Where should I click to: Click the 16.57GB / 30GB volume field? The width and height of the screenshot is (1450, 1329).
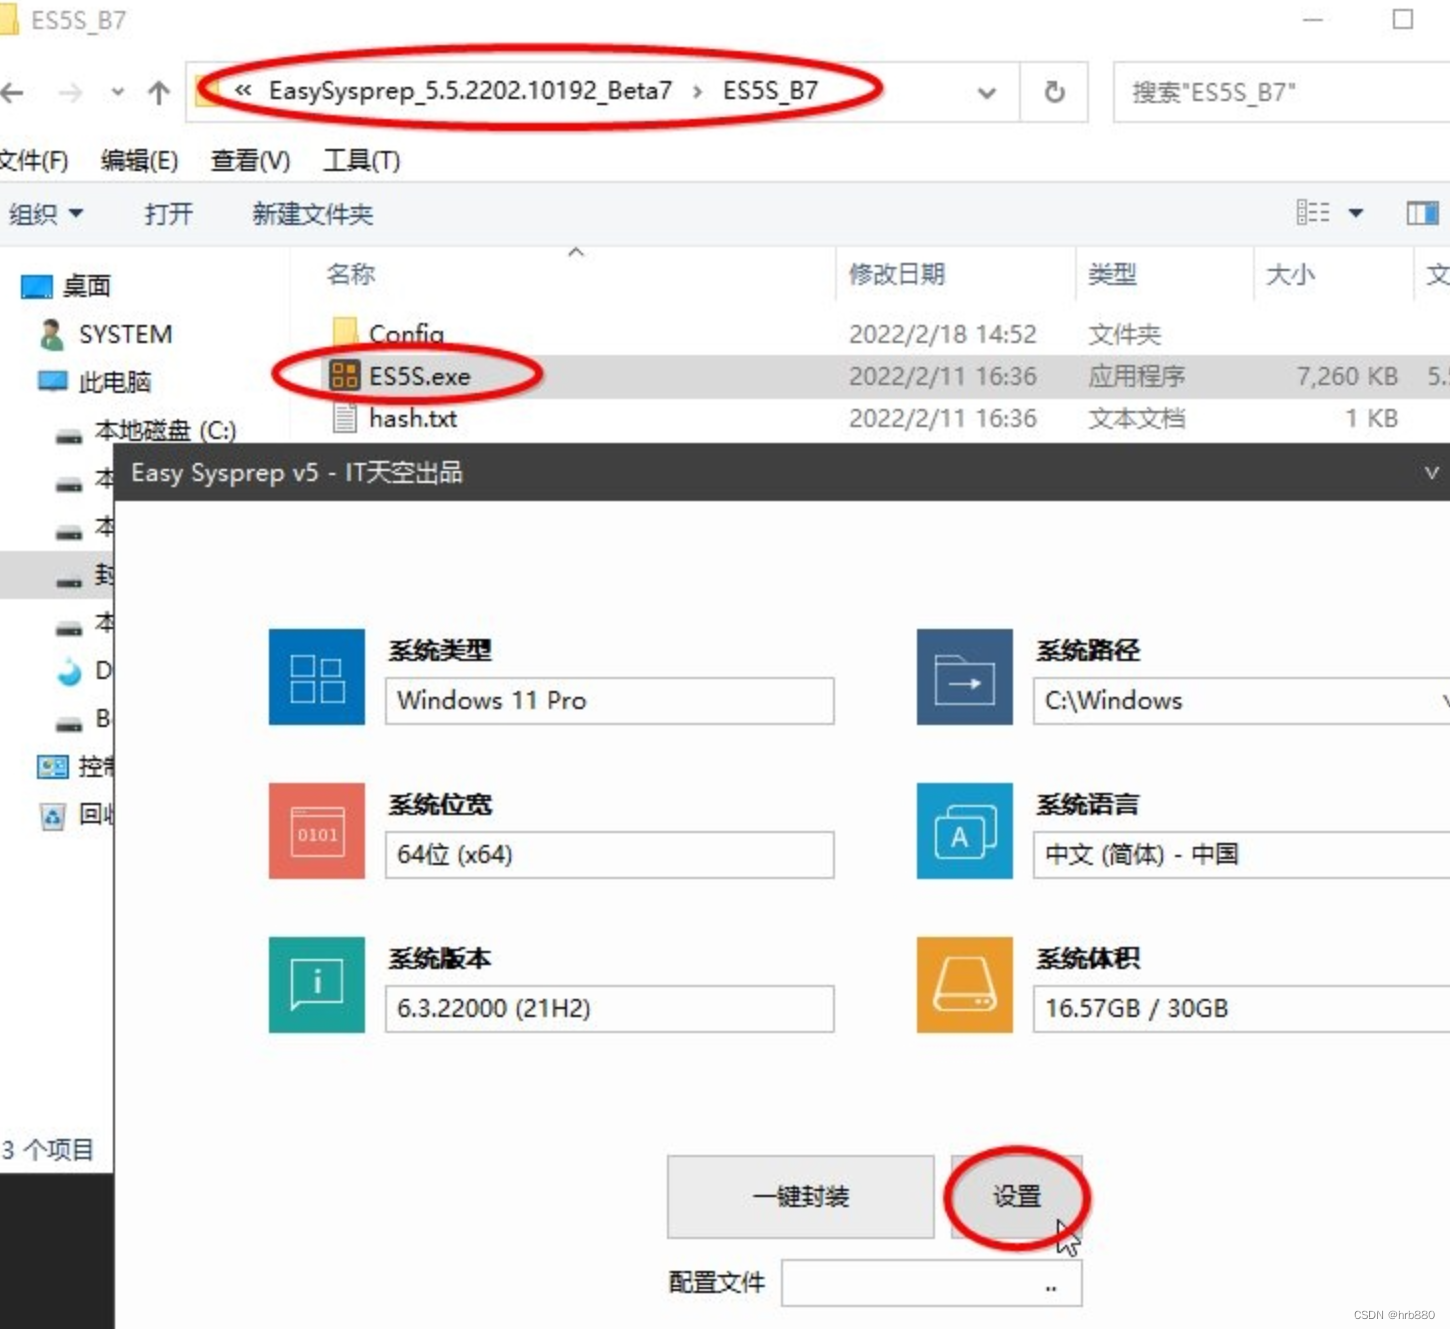[x=1241, y=1009]
